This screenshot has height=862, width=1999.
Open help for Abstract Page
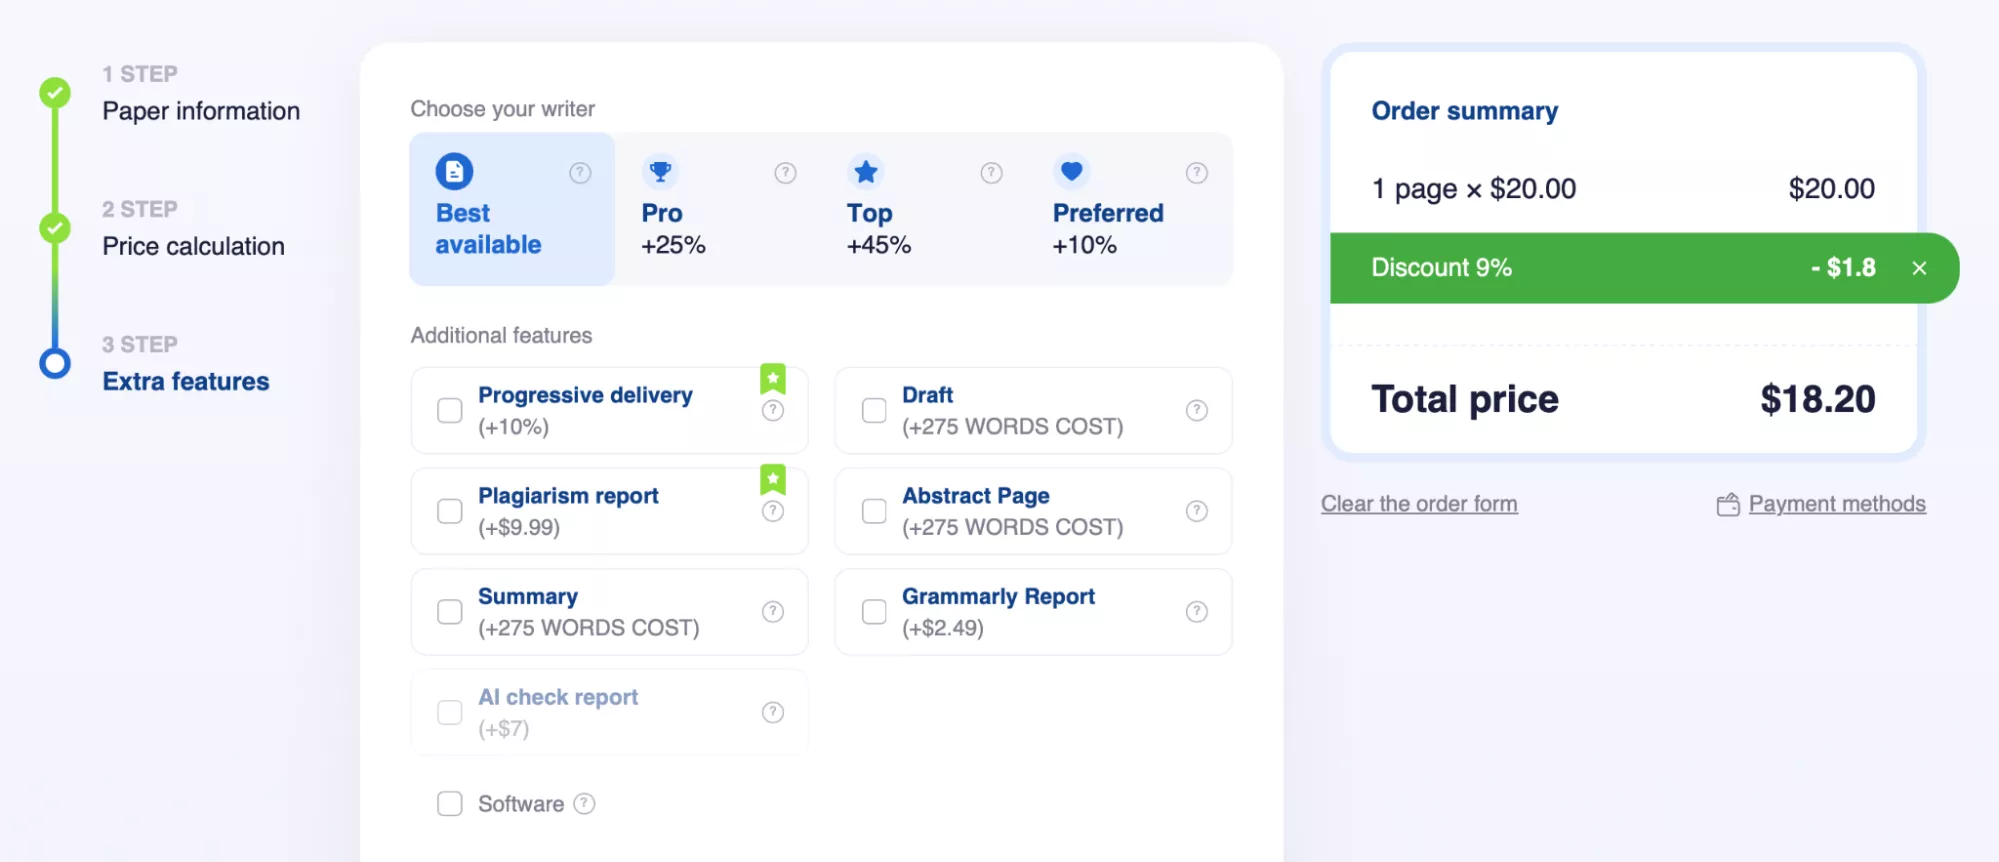pos(1197,511)
